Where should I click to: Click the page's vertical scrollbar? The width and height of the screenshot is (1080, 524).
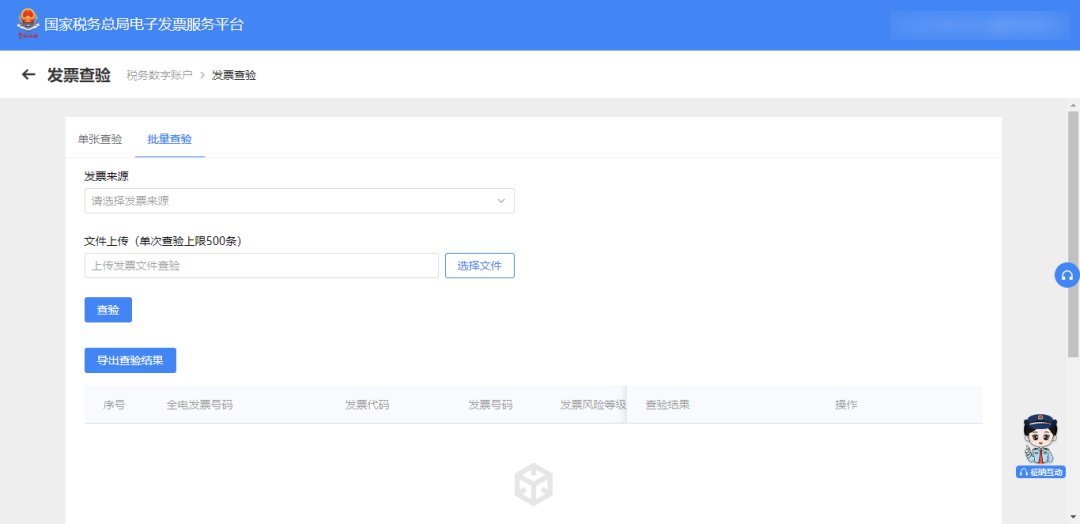pos(1072,230)
